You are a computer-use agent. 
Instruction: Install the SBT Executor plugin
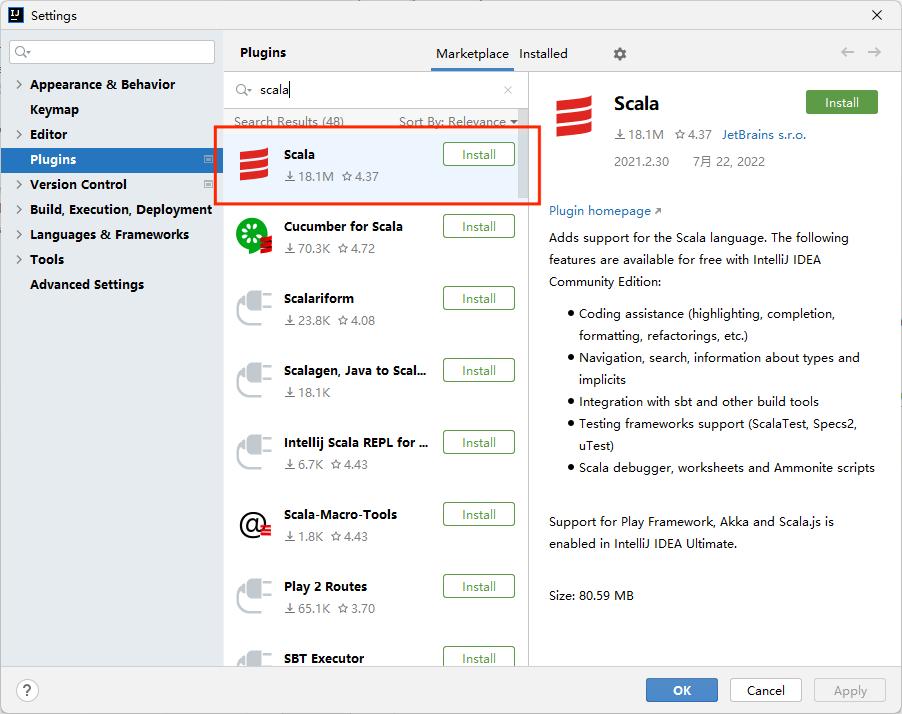click(x=479, y=657)
